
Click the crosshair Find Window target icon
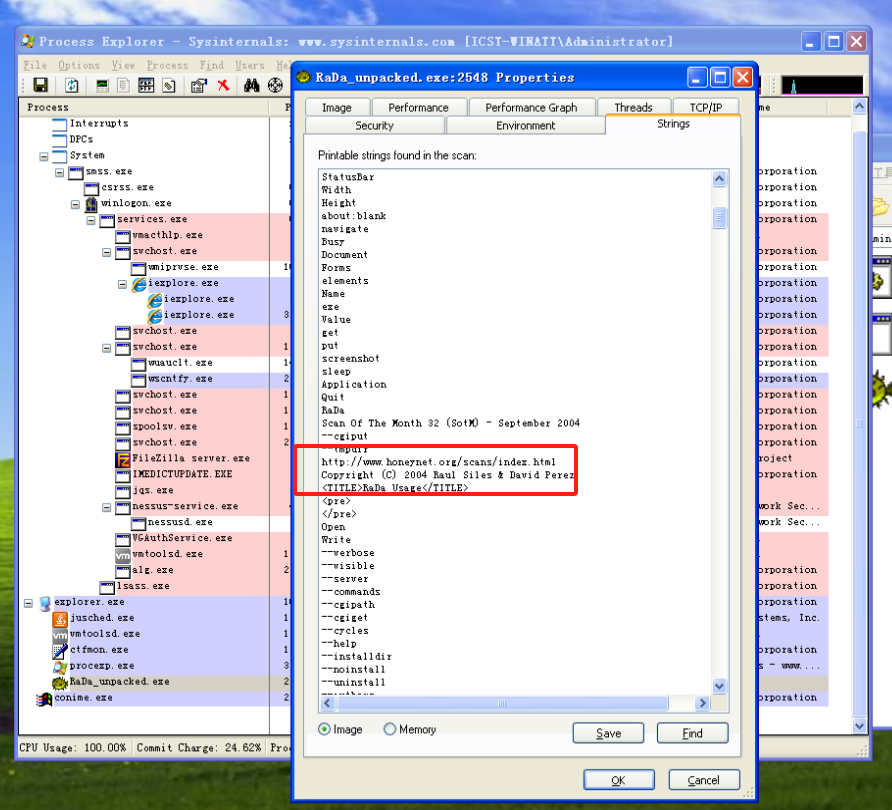(275, 85)
